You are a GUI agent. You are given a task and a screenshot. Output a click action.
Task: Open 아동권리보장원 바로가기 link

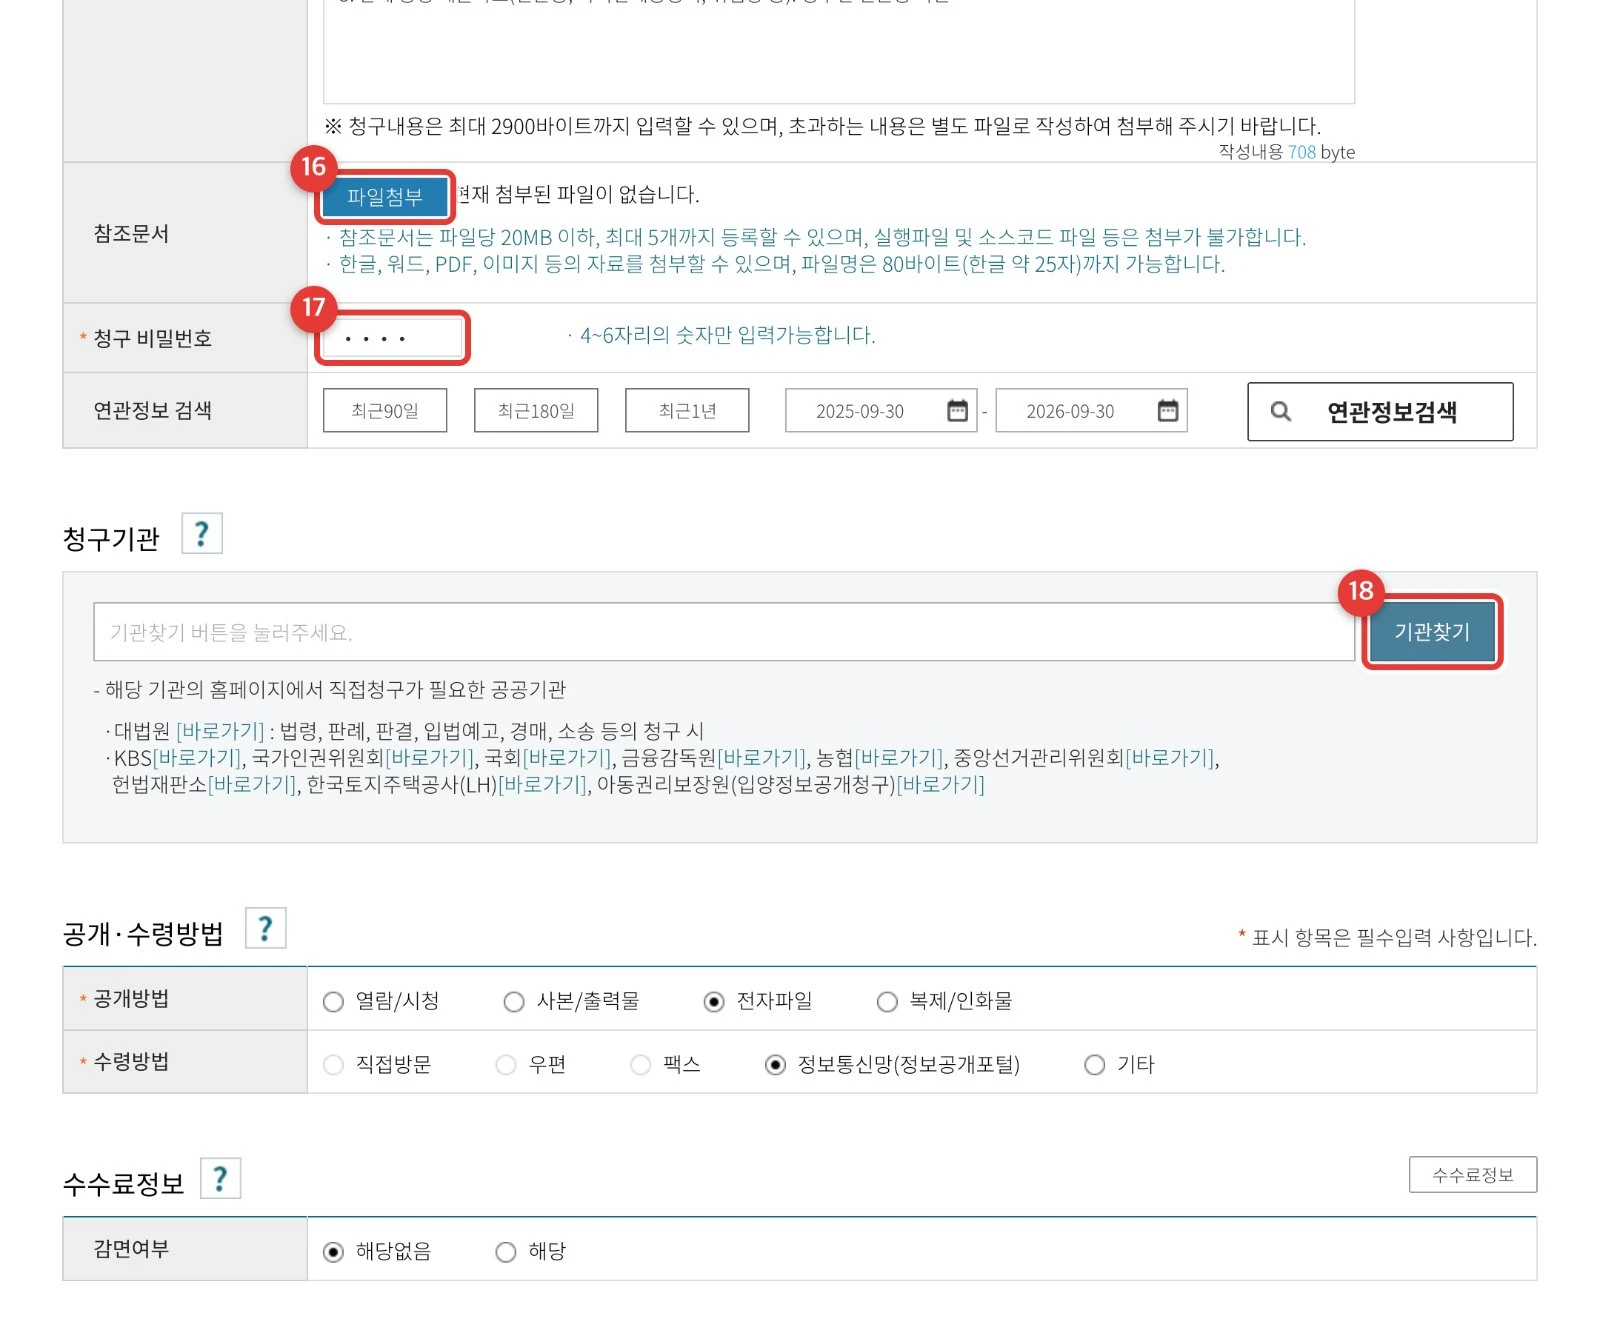pyautogui.click(x=941, y=785)
